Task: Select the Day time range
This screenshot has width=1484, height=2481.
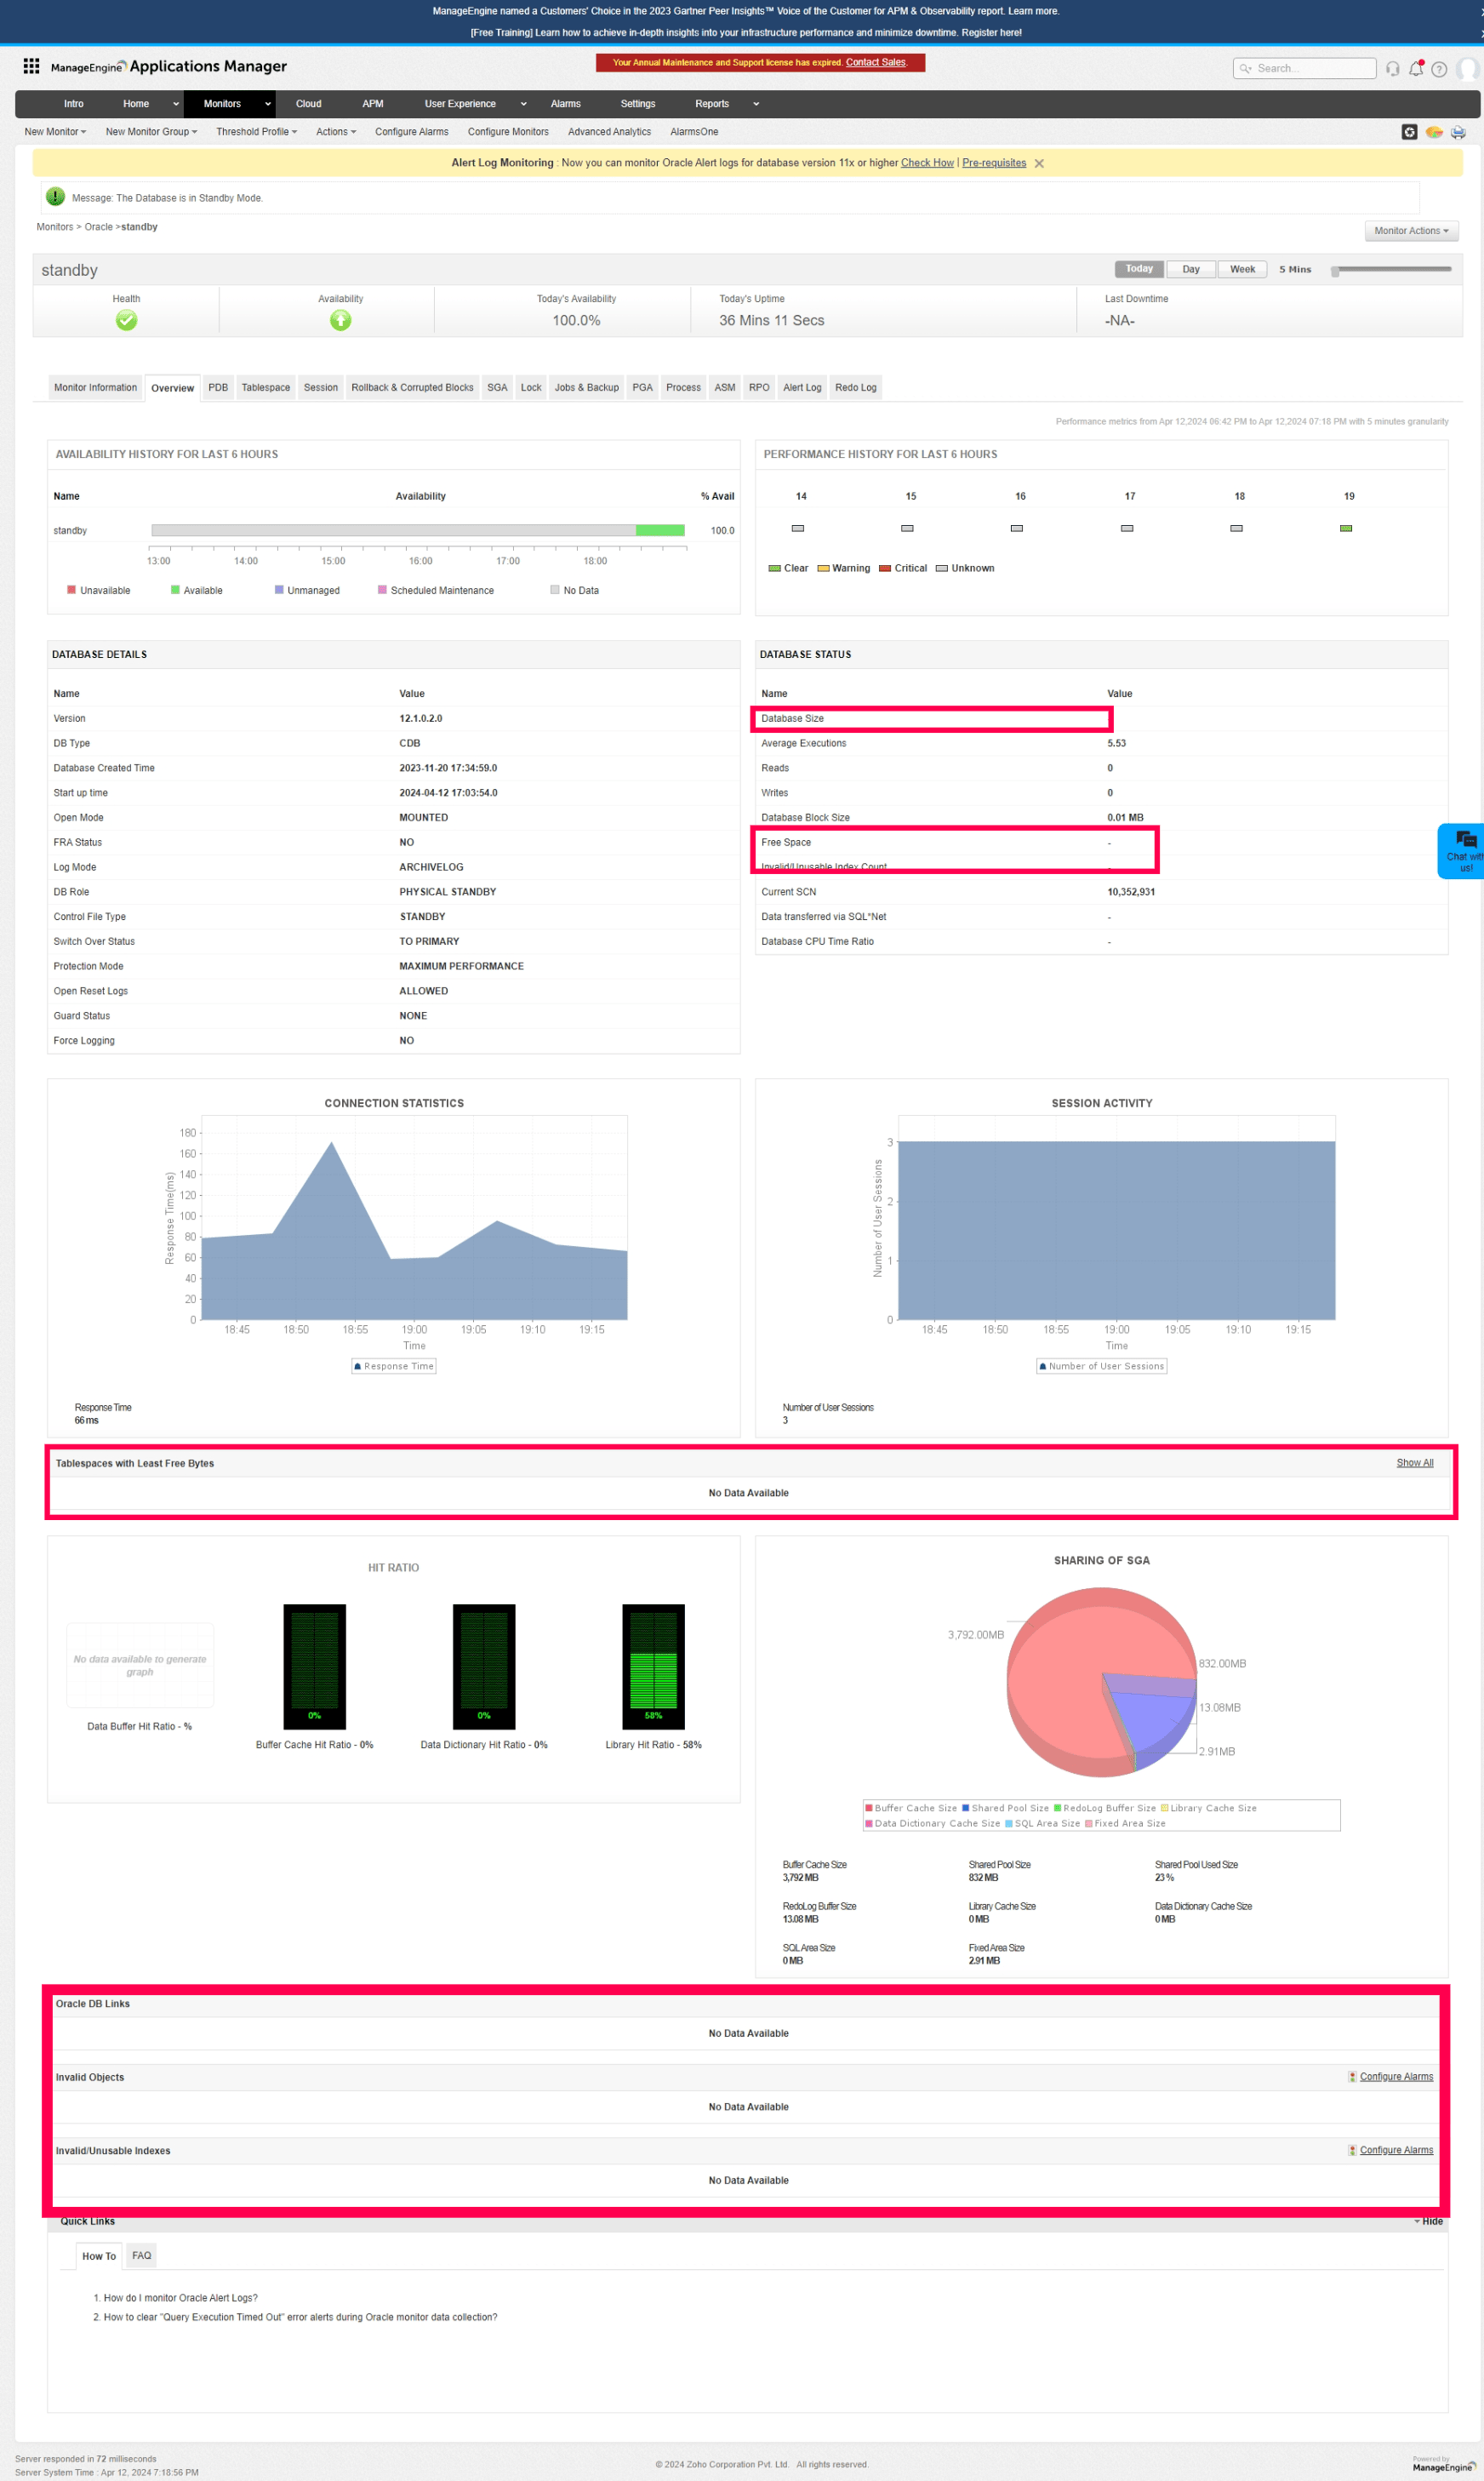Action: [1190, 269]
